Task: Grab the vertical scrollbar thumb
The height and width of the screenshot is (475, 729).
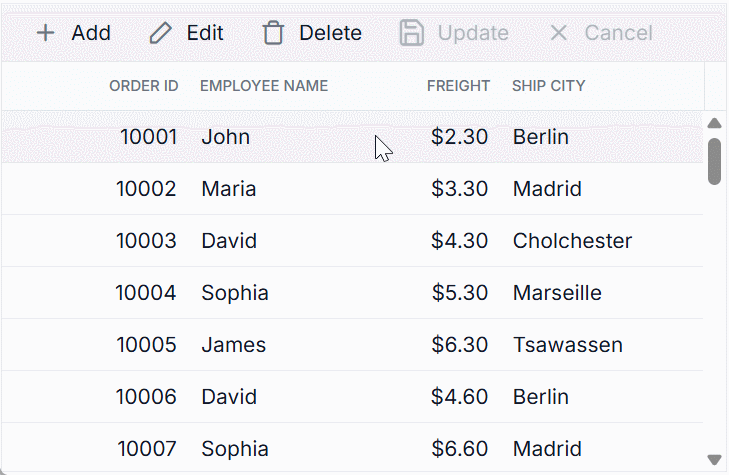Action: pos(714,161)
